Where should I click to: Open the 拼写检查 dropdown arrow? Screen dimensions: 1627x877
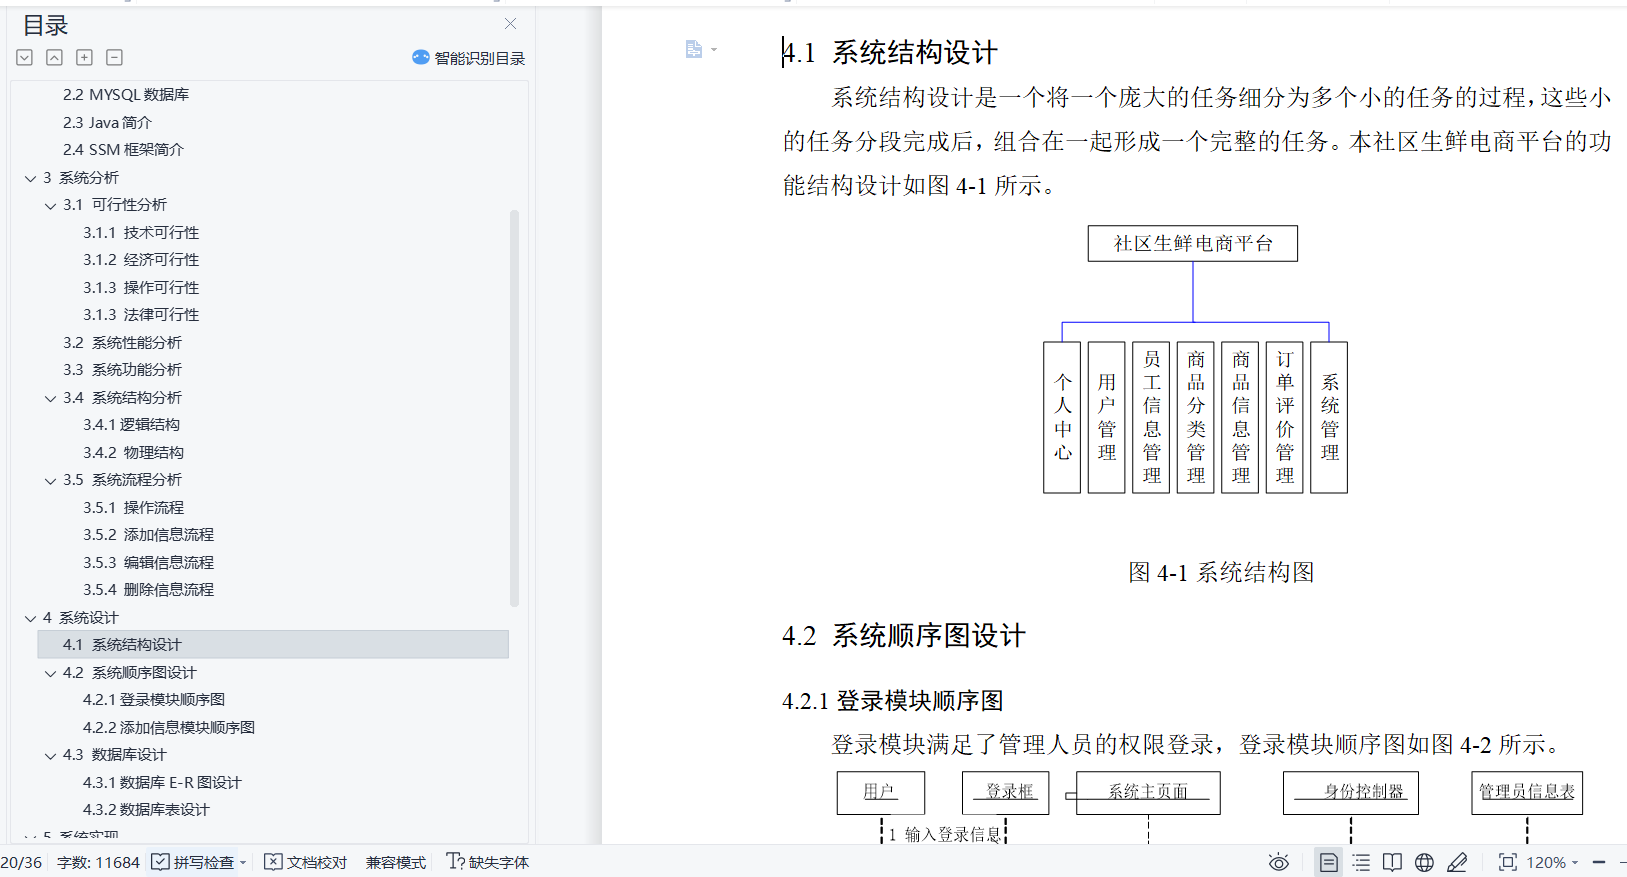click(243, 863)
